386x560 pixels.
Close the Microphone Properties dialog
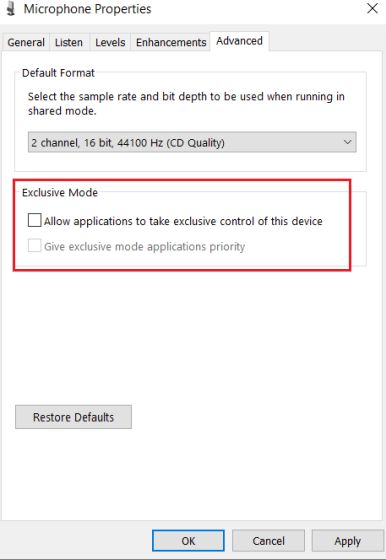(372, 9)
